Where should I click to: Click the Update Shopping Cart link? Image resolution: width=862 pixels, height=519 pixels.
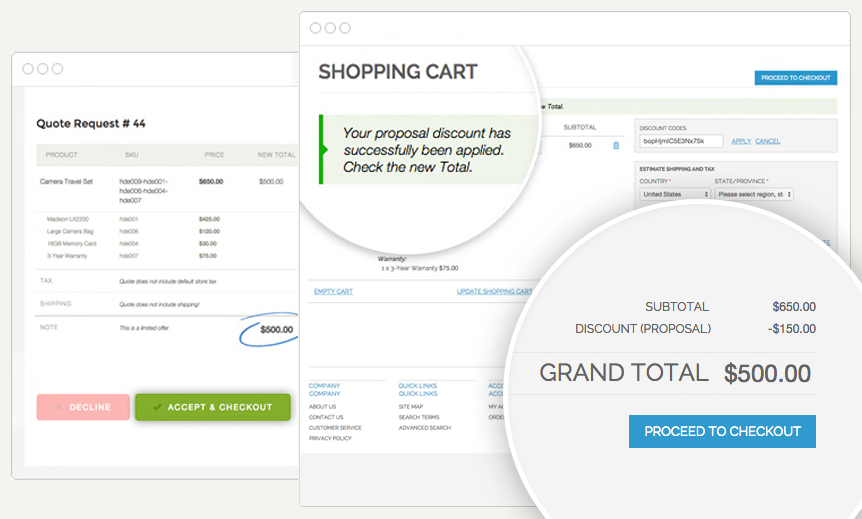pyautogui.click(x=494, y=291)
